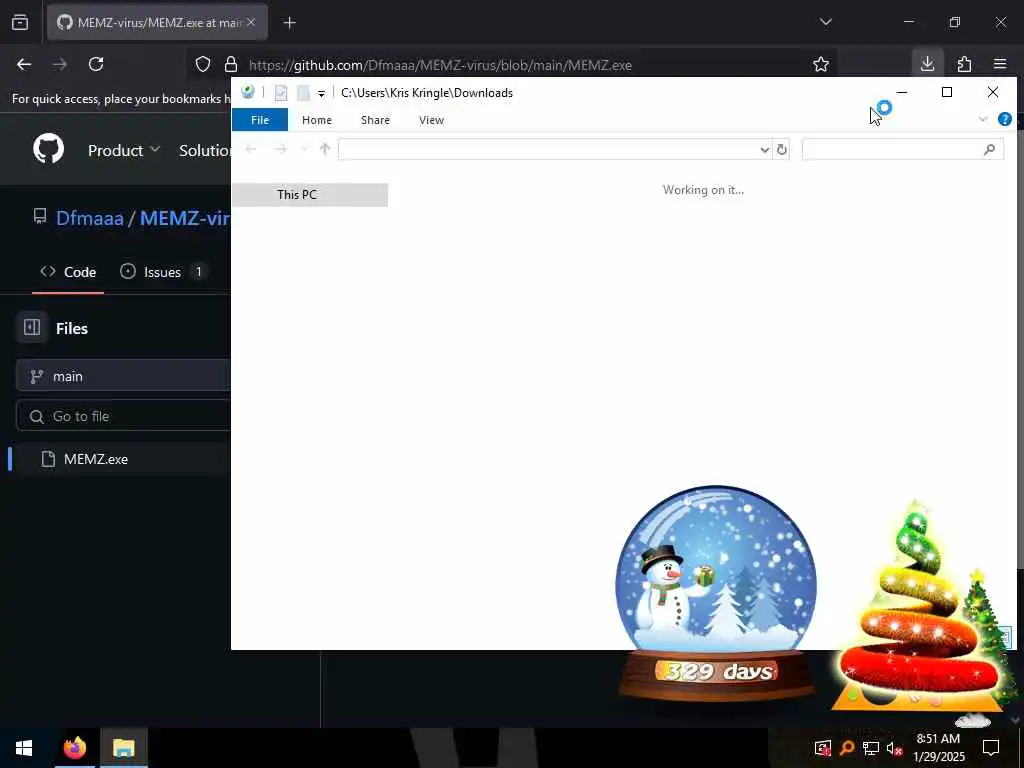List all tabs with the chevron
Screen dimensions: 1024x768
point(825,22)
